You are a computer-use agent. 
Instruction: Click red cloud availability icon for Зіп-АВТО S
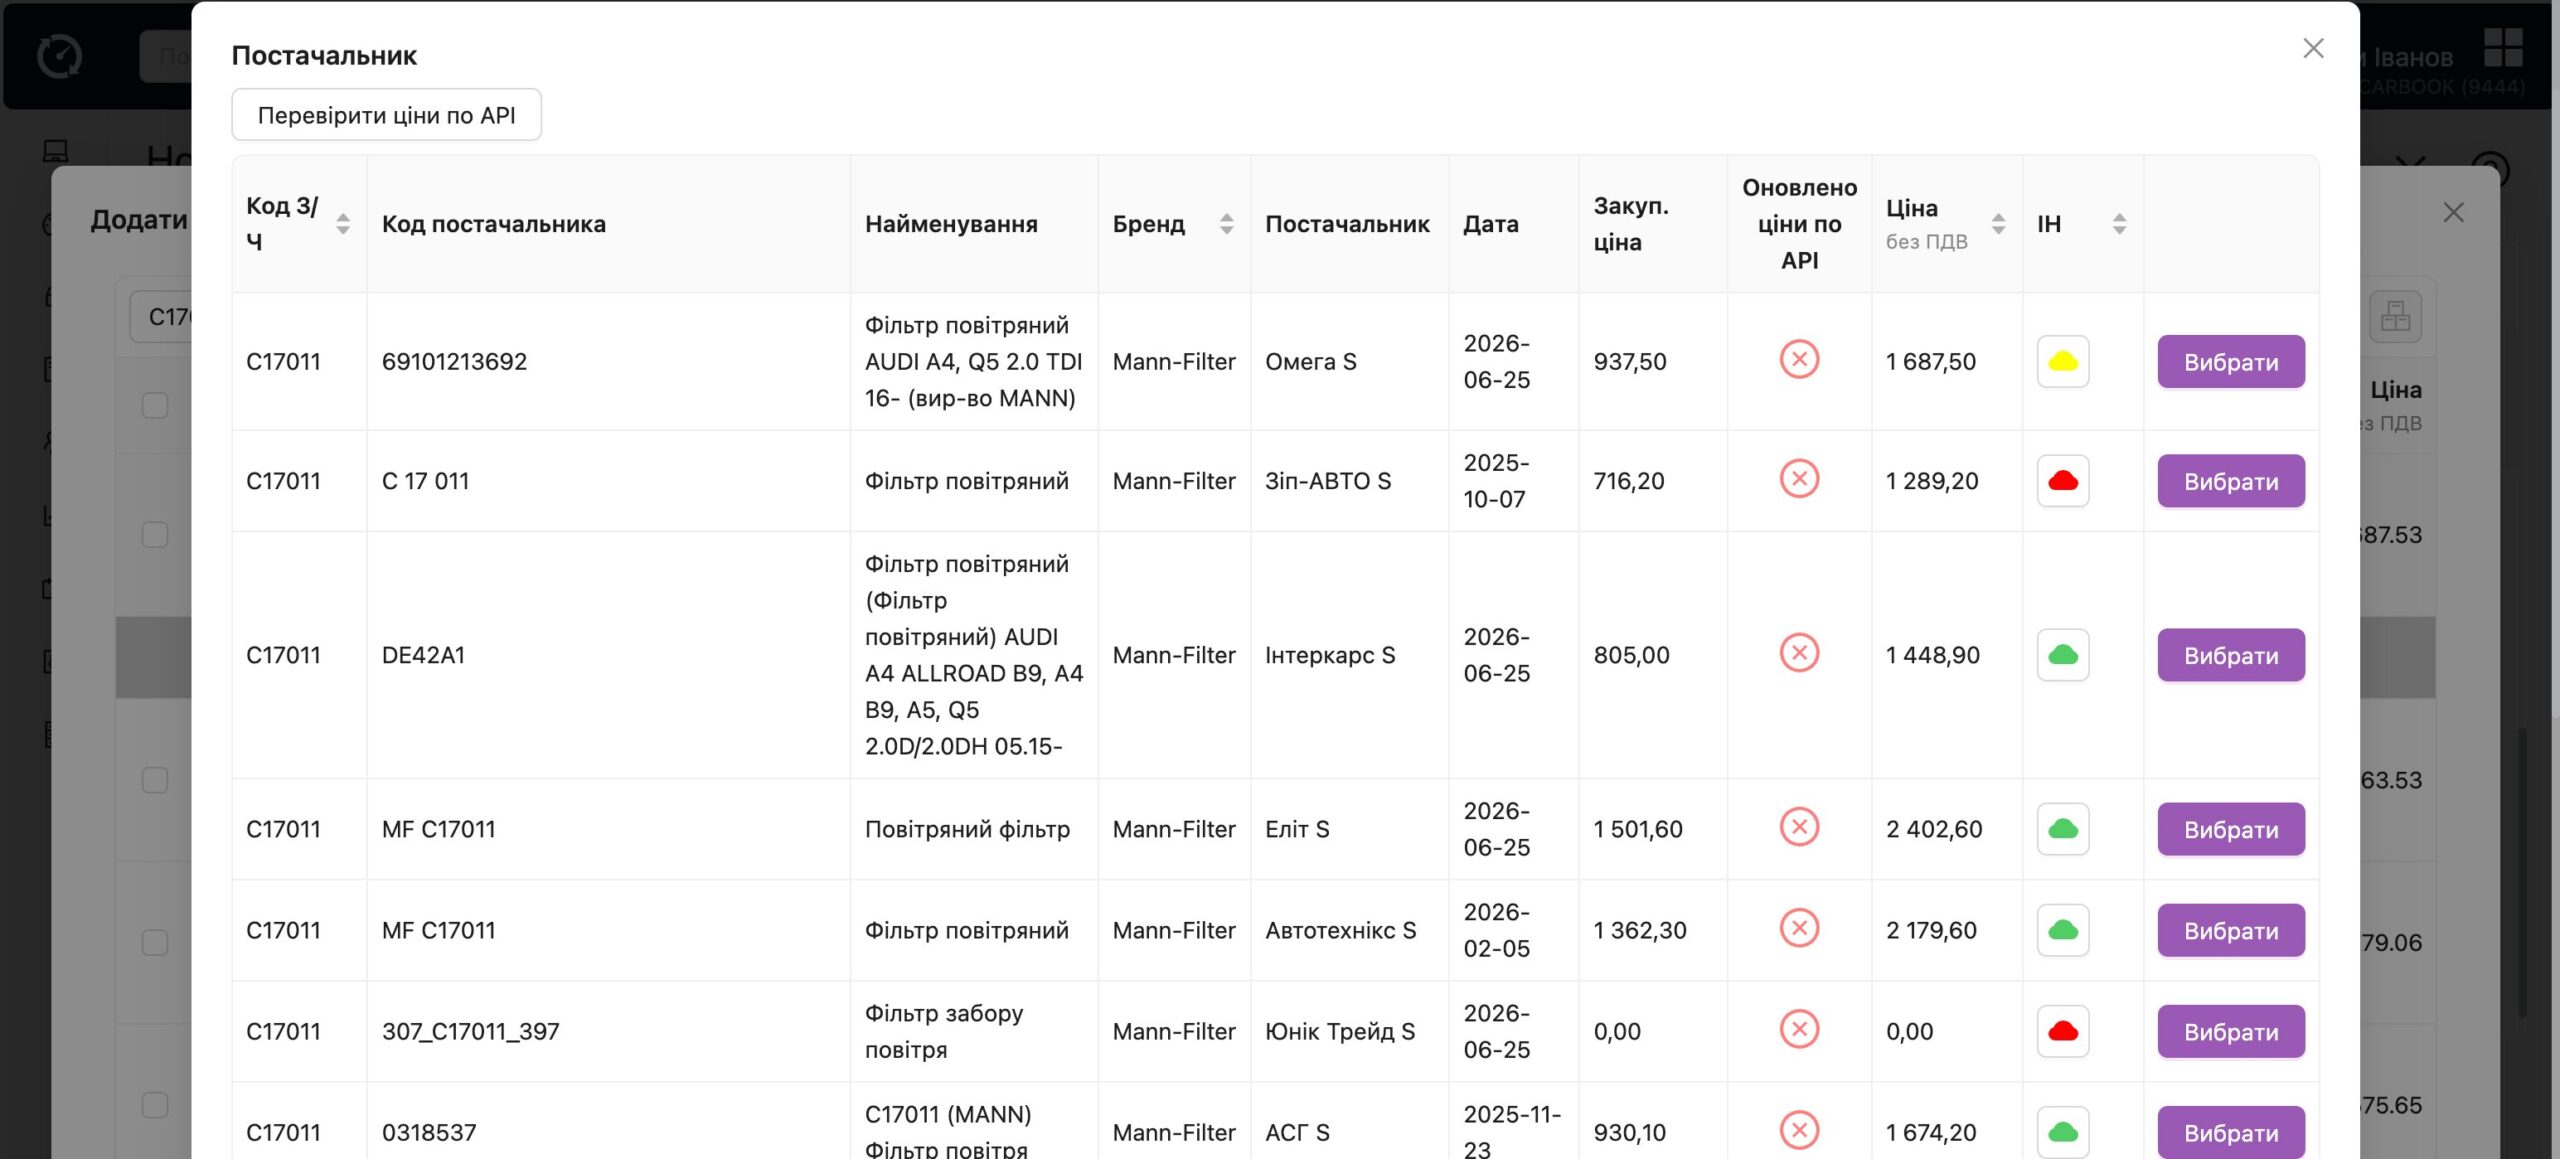point(2063,480)
